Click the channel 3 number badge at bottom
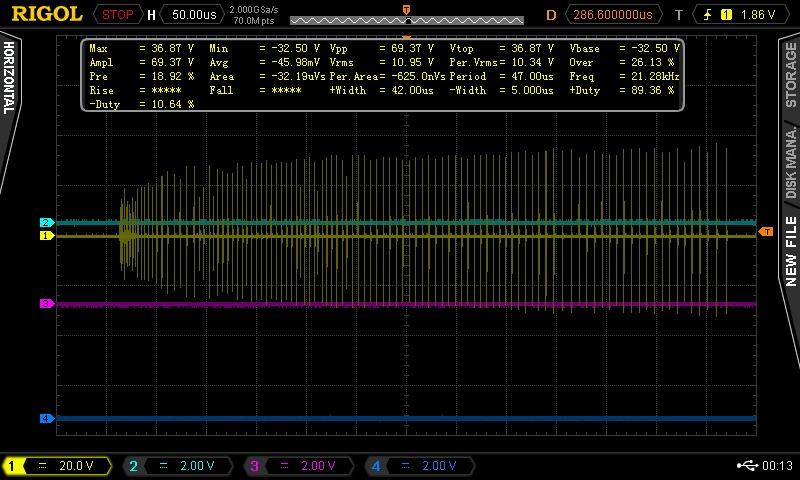The image size is (800, 480). (254, 466)
